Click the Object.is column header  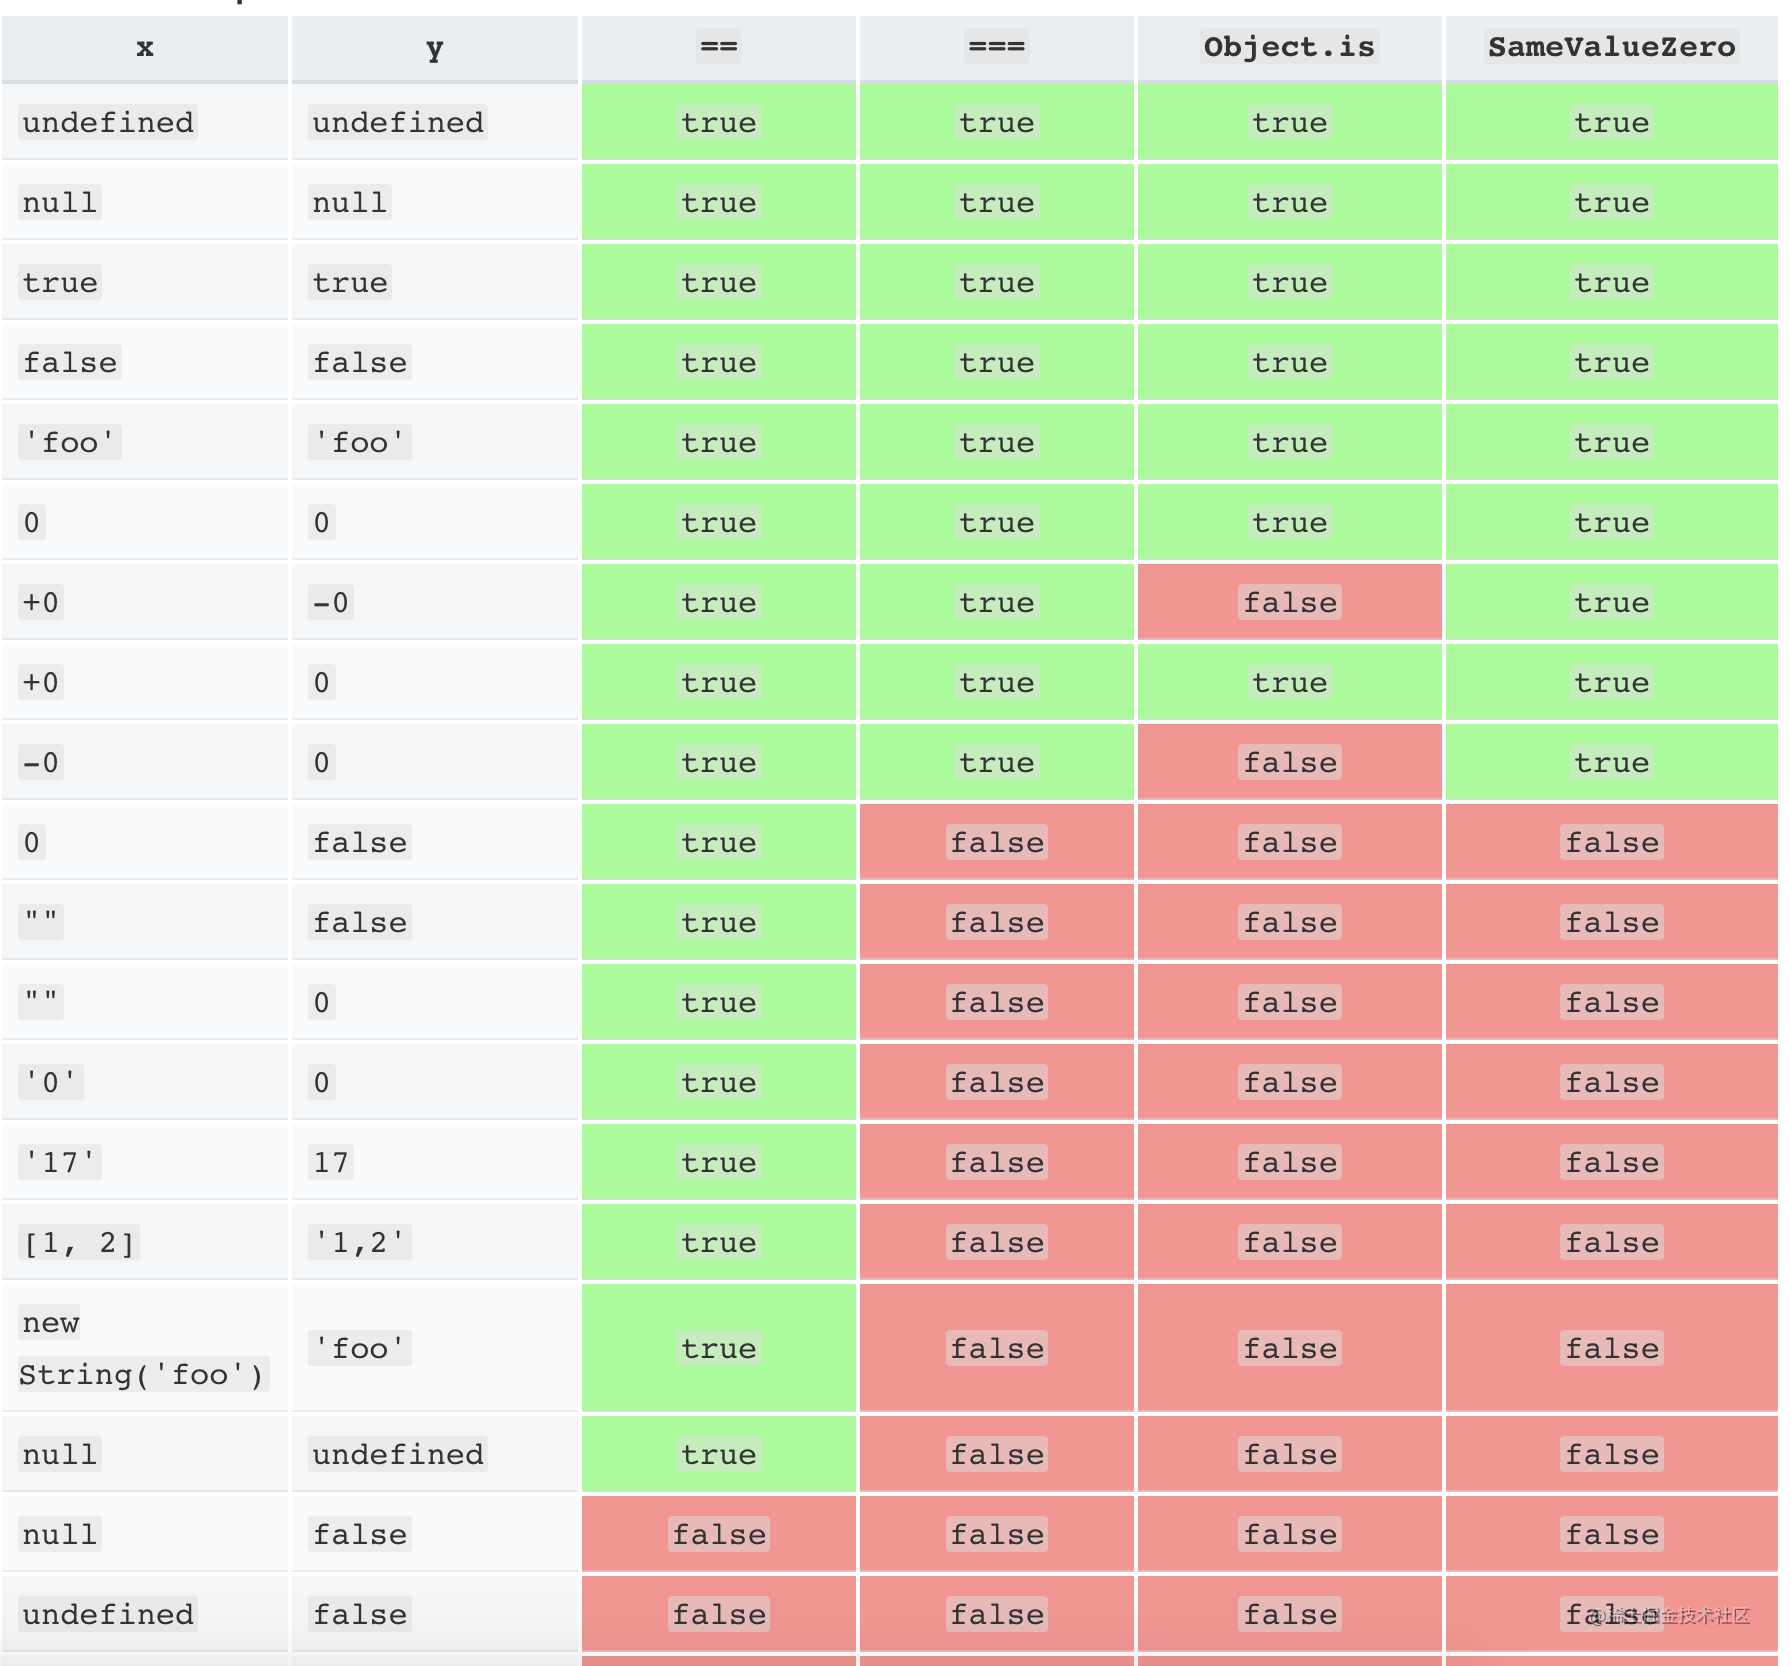(1289, 48)
